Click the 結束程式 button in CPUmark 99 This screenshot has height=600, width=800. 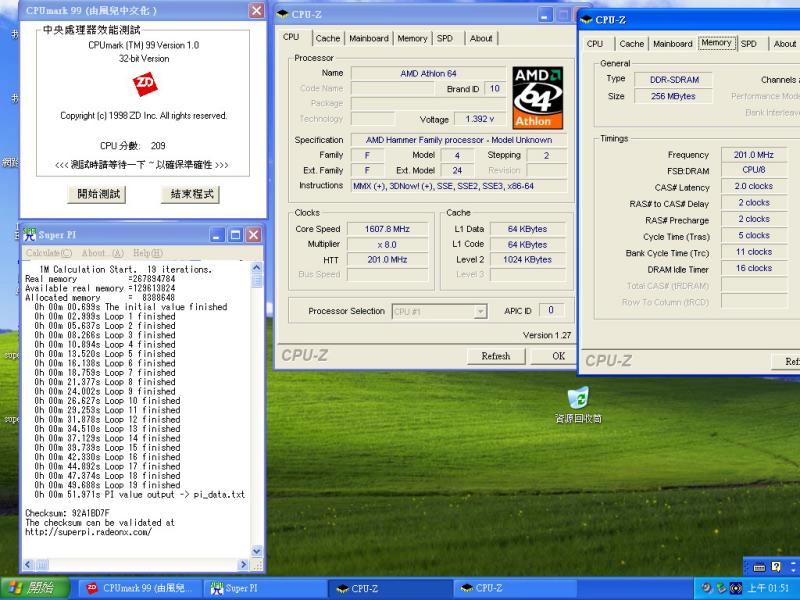[191, 194]
